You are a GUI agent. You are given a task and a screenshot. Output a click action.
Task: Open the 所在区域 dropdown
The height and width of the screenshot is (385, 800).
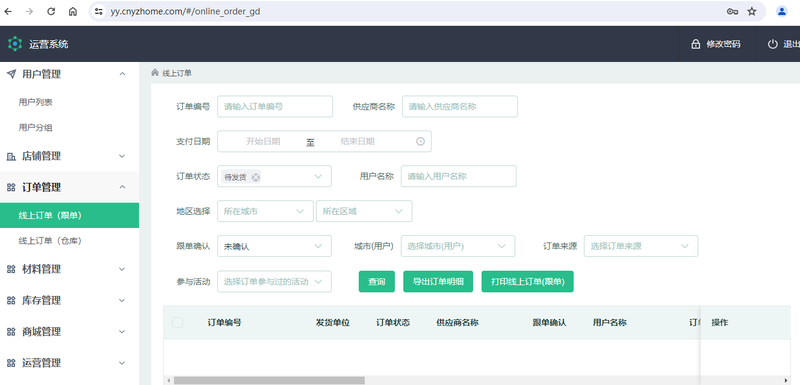[x=364, y=211]
